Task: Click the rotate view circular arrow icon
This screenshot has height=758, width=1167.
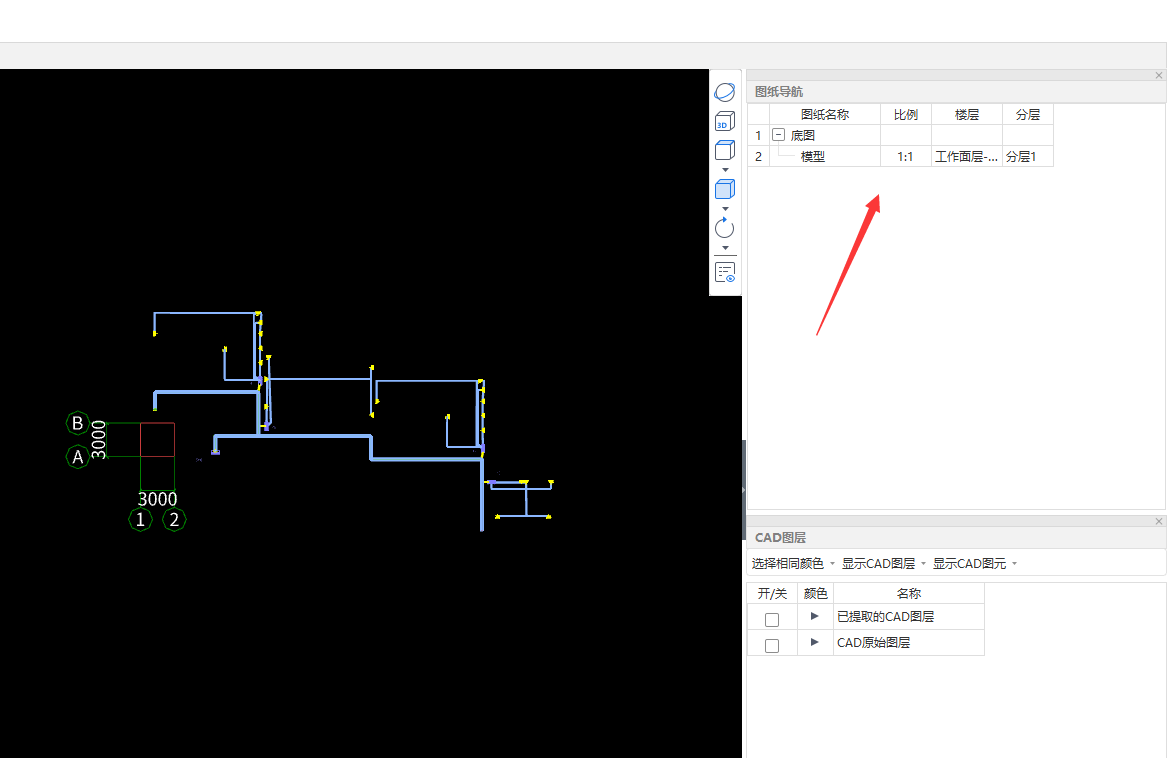Action: click(x=724, y=228)
